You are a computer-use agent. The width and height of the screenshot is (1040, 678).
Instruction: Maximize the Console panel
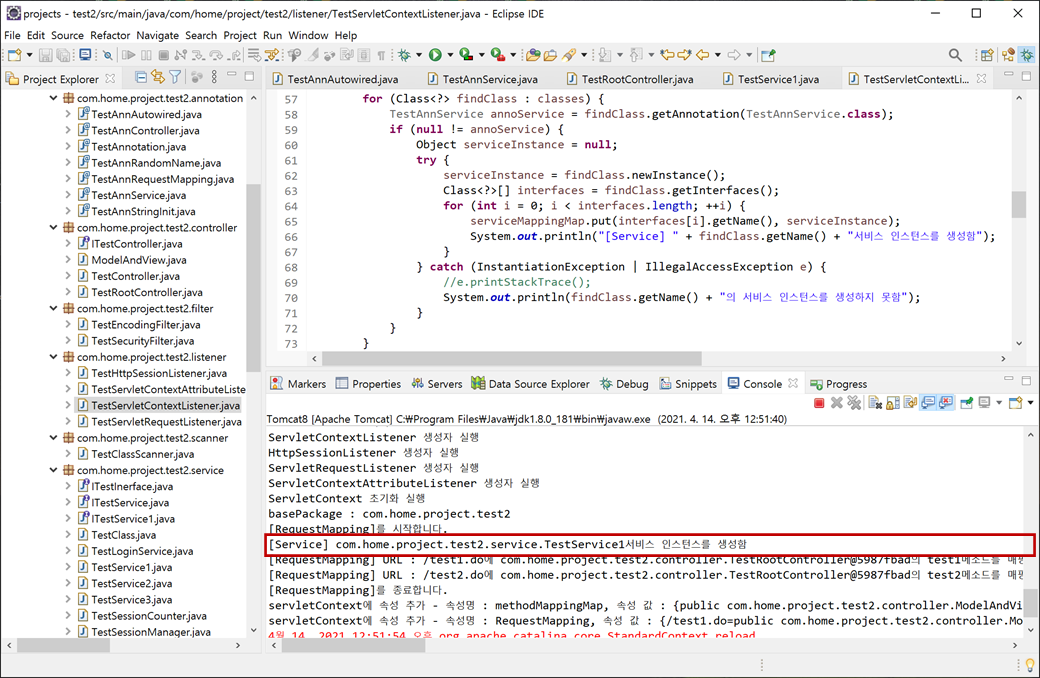coord(1026,380)
